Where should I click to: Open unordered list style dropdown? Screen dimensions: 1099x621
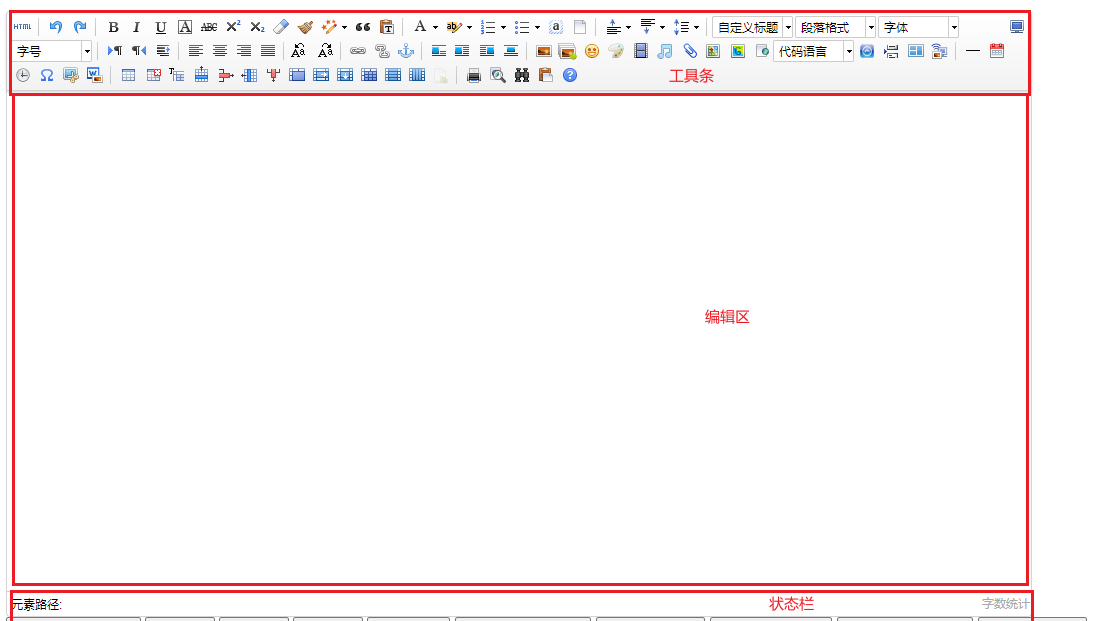click(x=538, y=27)
